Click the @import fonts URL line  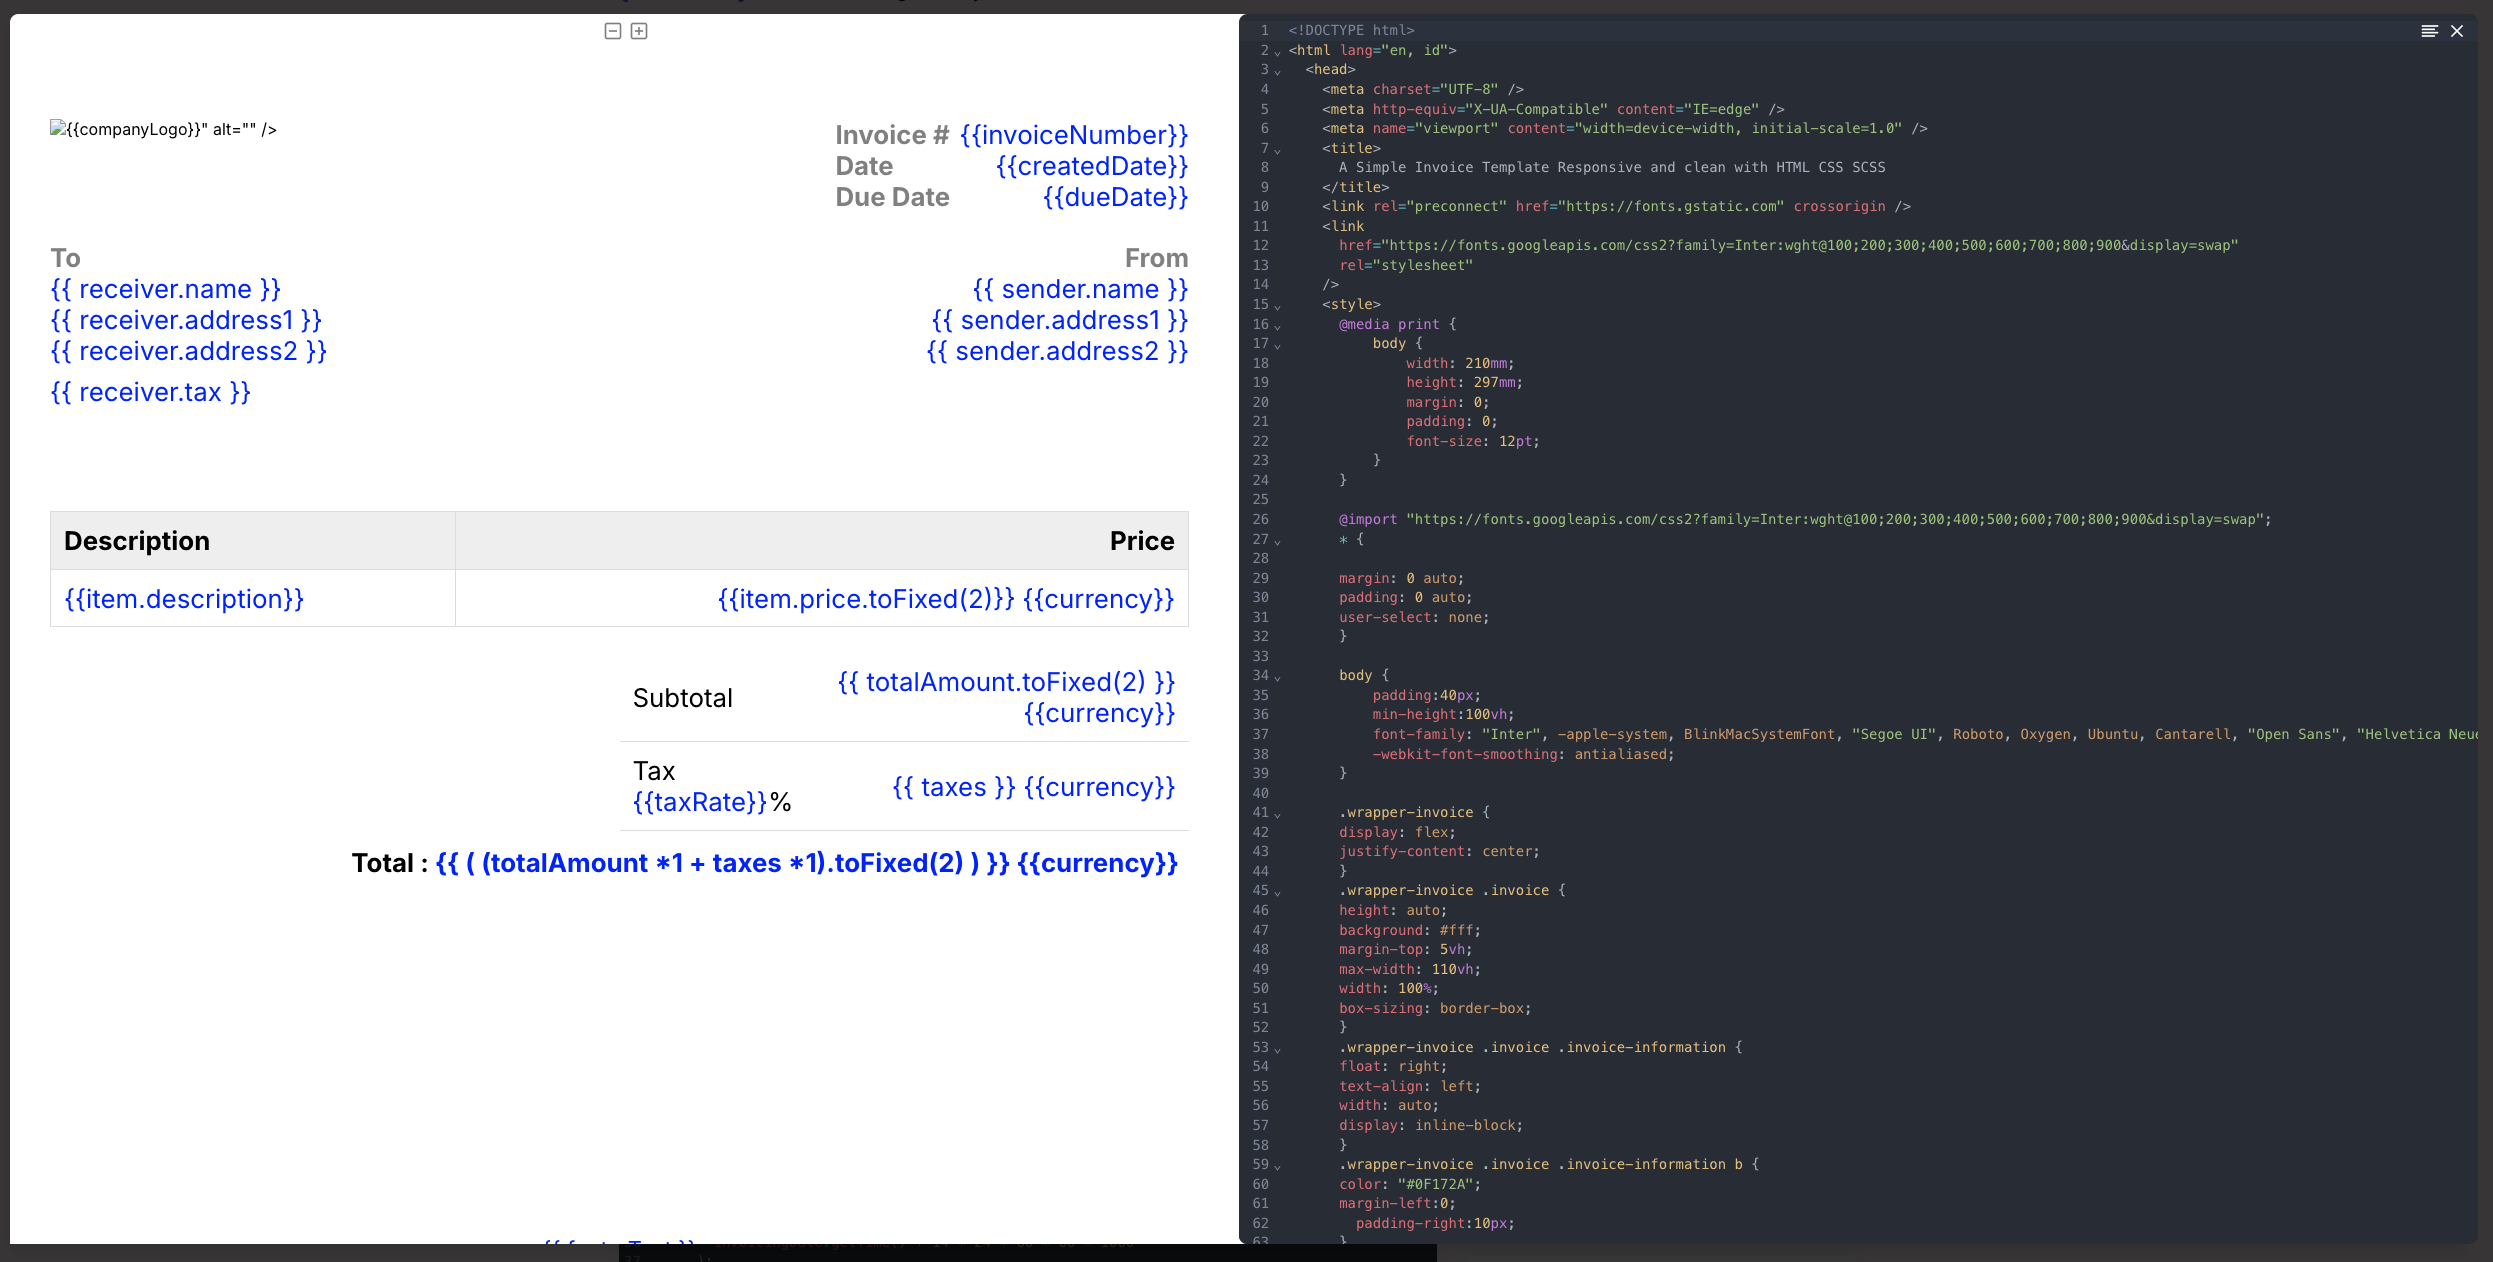coord(1805,520)
